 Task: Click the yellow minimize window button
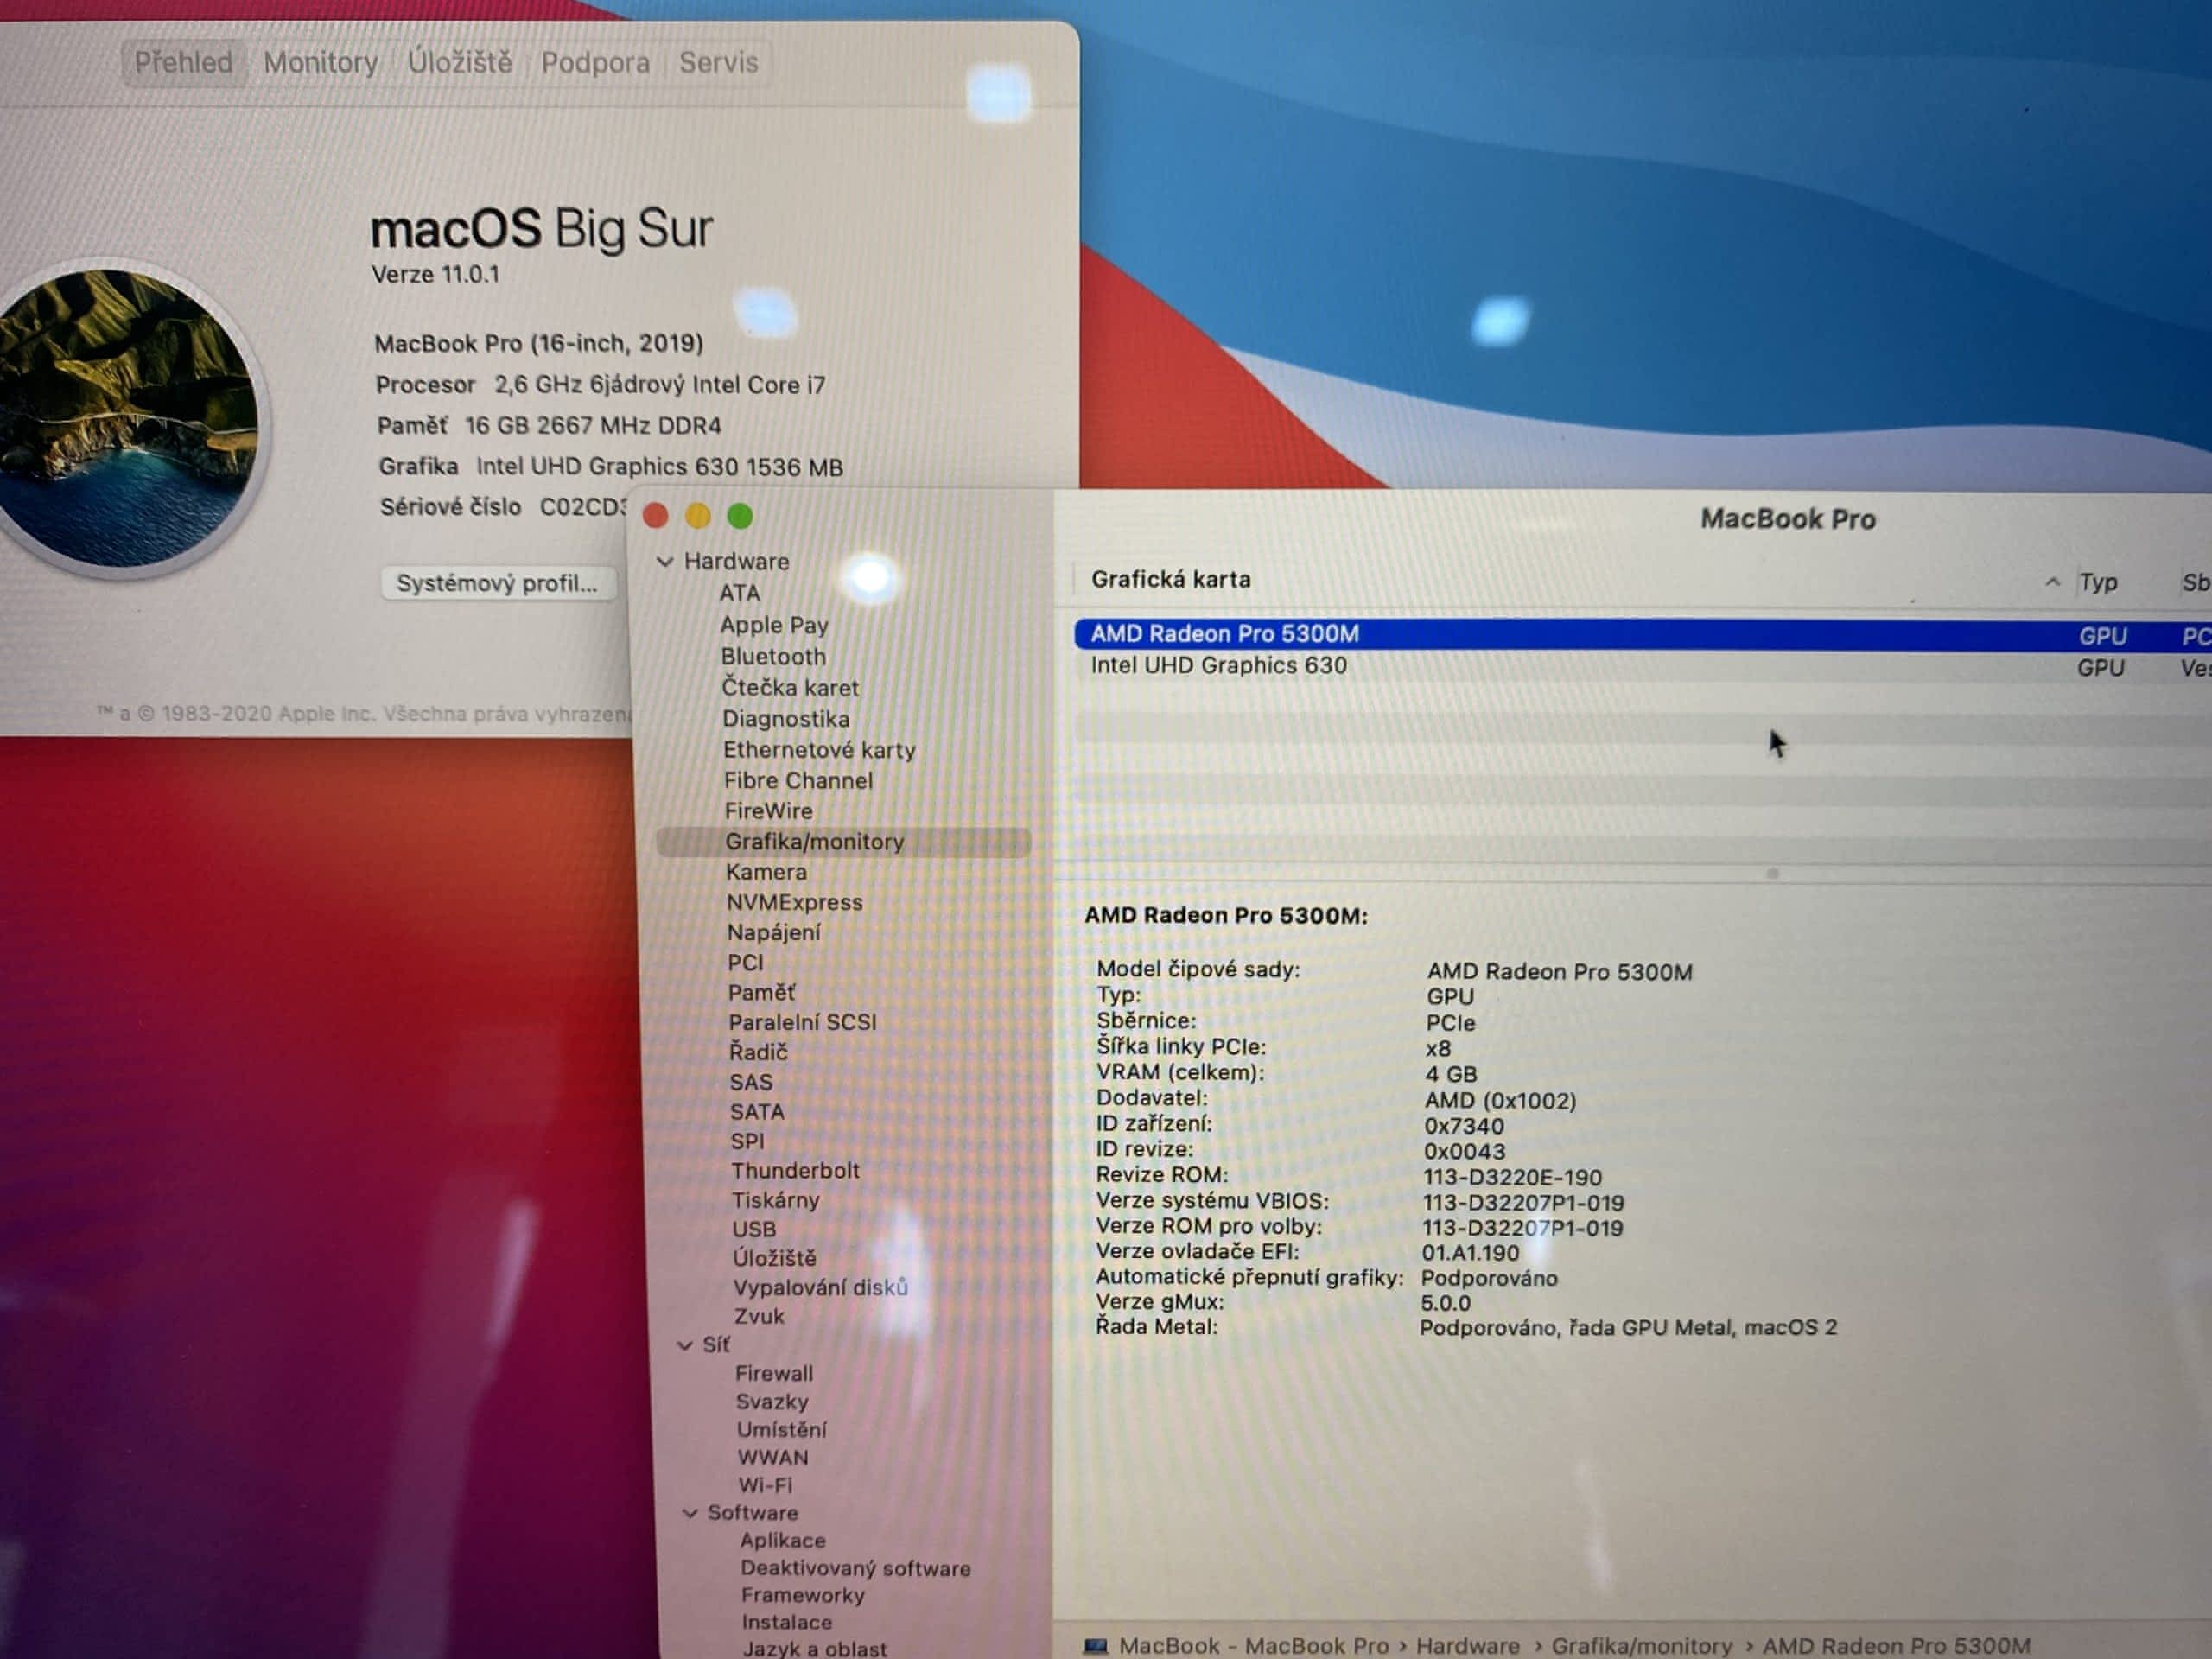point(698,516)
